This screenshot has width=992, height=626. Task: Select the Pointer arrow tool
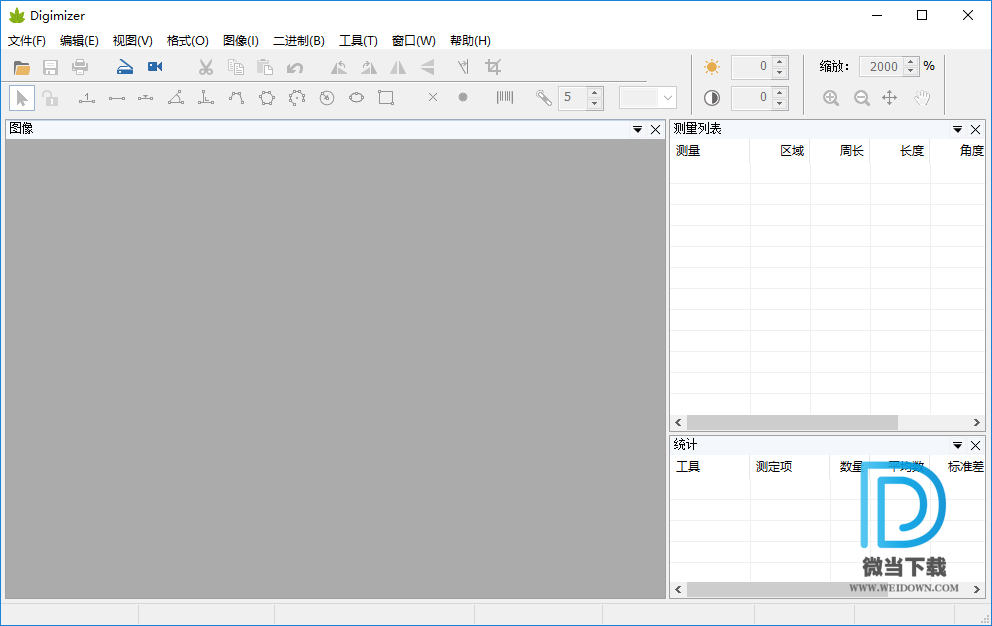coord(22,98)
